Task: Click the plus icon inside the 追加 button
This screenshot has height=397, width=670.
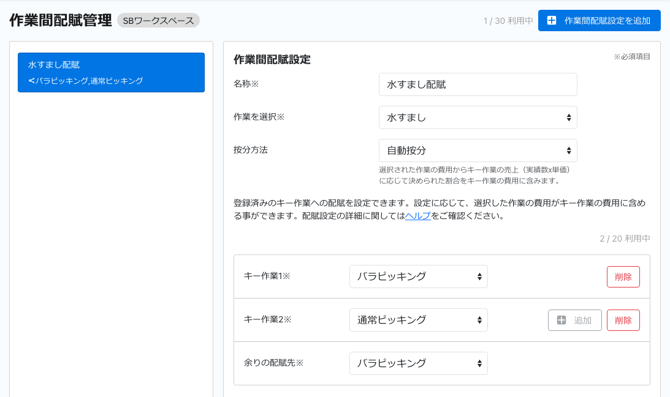Action: pyautogui.click(x=561, y=320)
